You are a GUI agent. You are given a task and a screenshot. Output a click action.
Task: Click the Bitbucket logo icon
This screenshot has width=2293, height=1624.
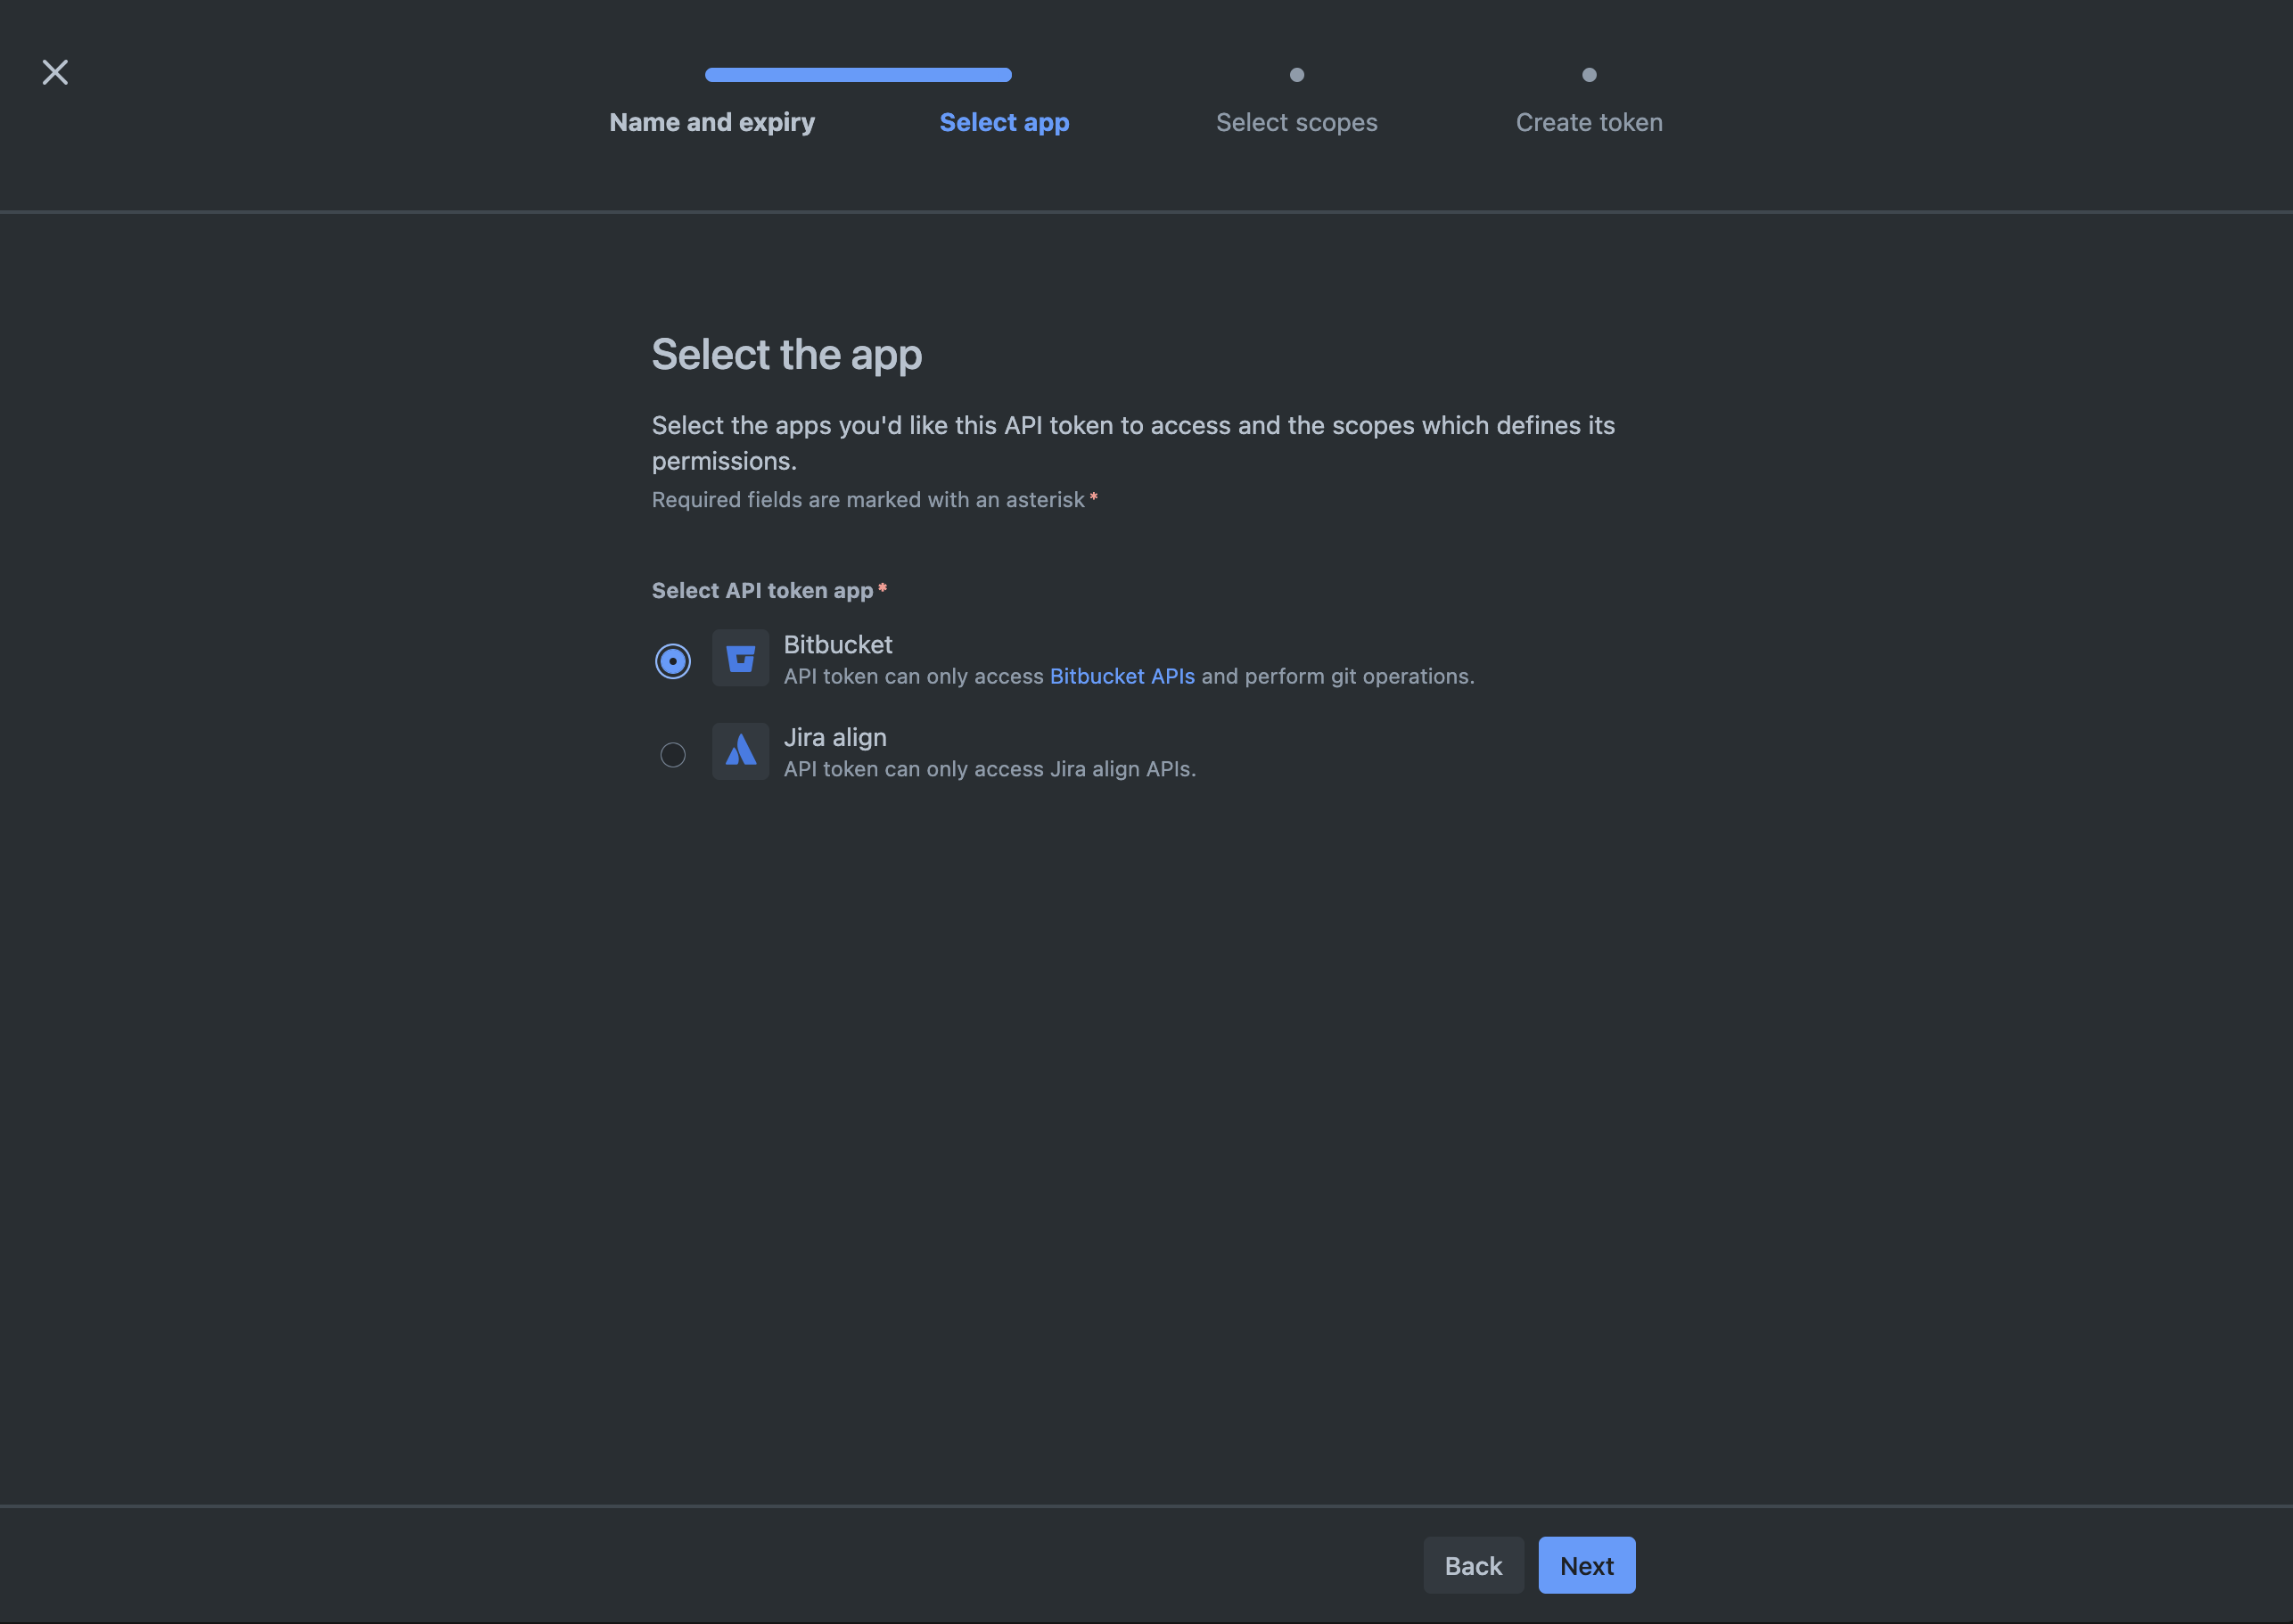[740, 658]
